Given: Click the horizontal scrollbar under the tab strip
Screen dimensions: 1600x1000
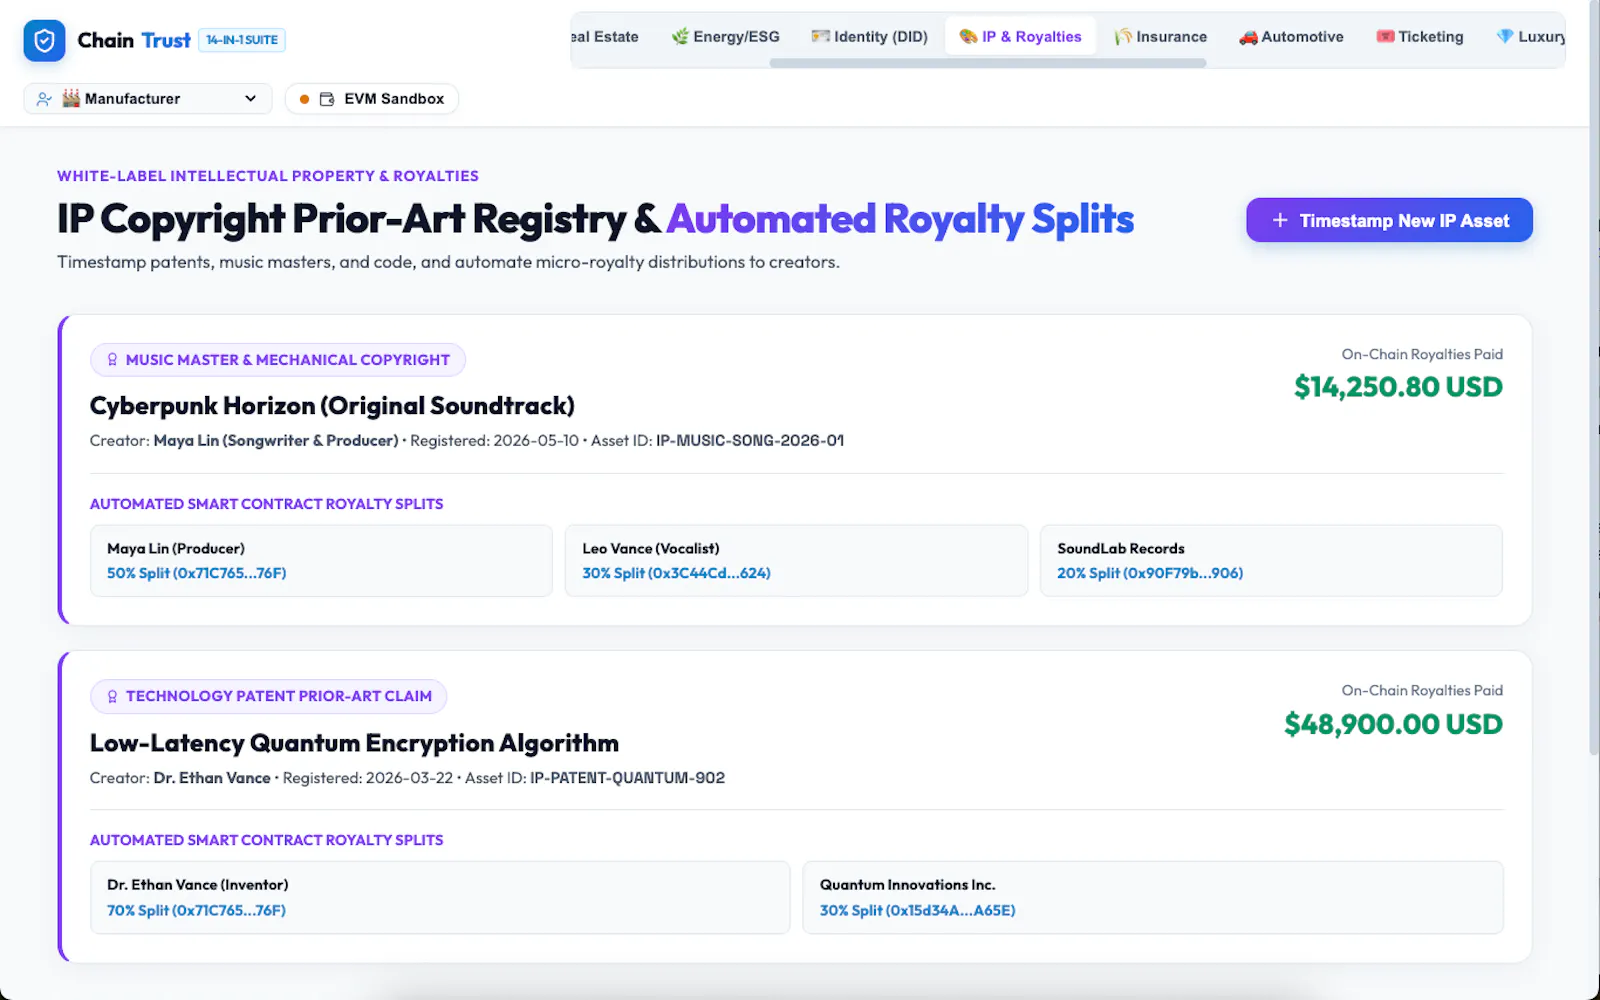Looking at the screenshot, I should 987,63.
